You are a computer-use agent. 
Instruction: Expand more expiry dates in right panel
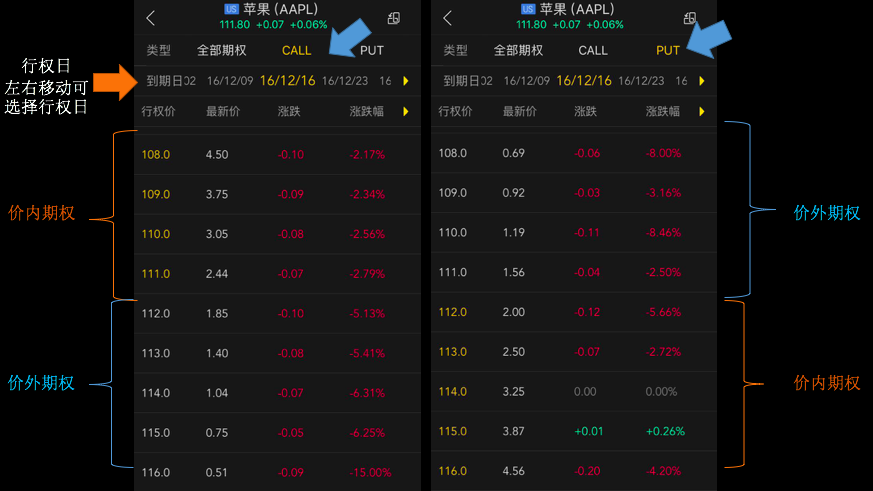pos(702,81)
